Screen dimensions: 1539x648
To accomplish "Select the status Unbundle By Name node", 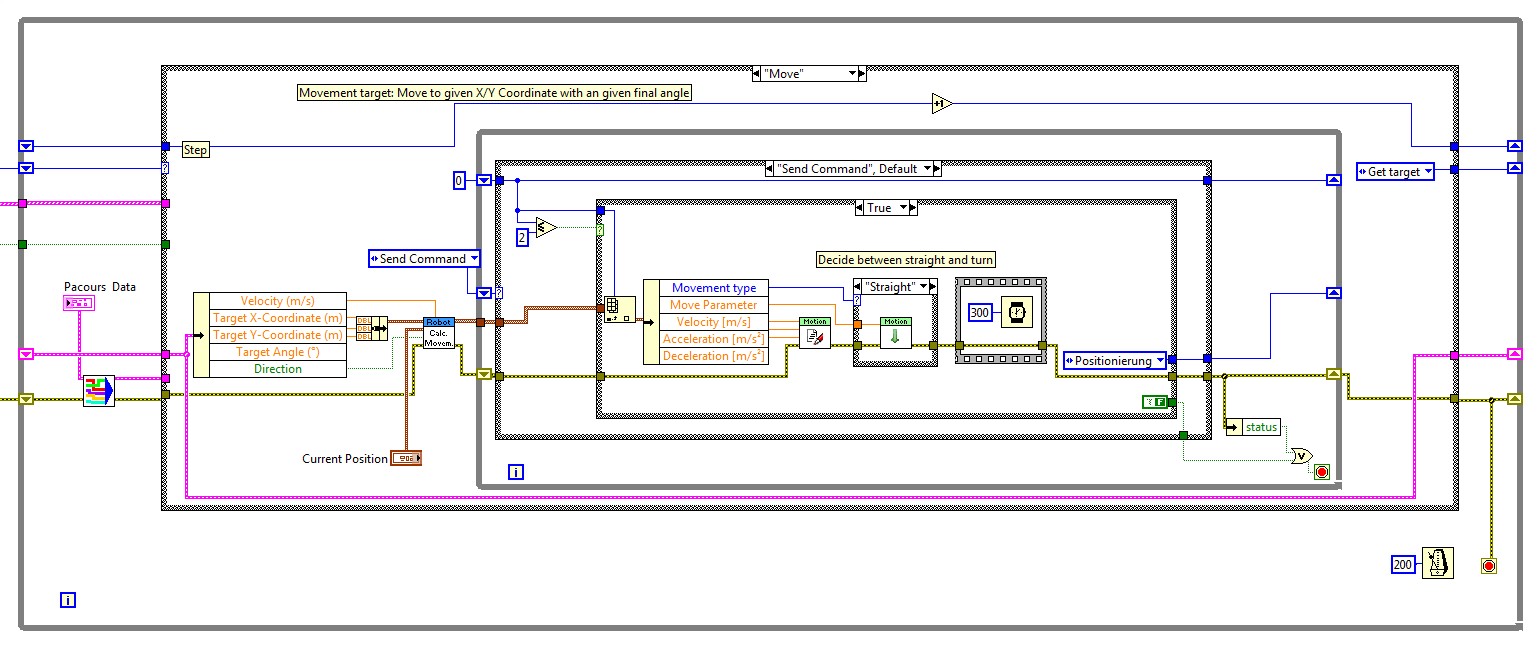I will 1252,427.
